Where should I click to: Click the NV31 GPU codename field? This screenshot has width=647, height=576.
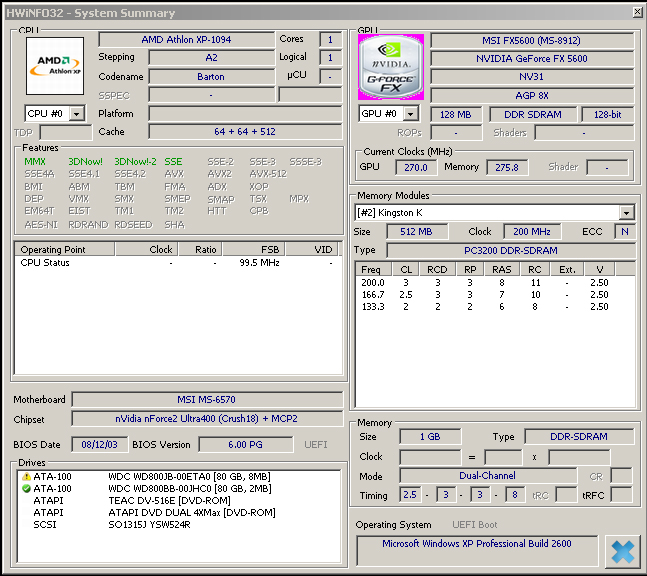[532, 77]
